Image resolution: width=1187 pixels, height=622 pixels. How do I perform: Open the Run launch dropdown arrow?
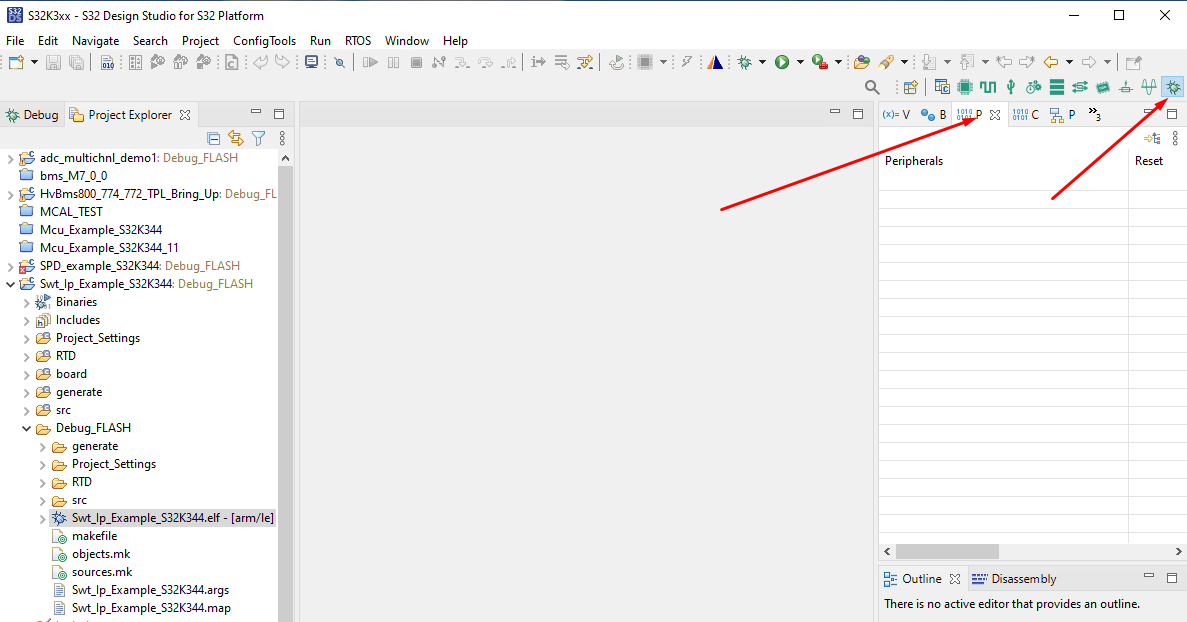coord(800,62)
